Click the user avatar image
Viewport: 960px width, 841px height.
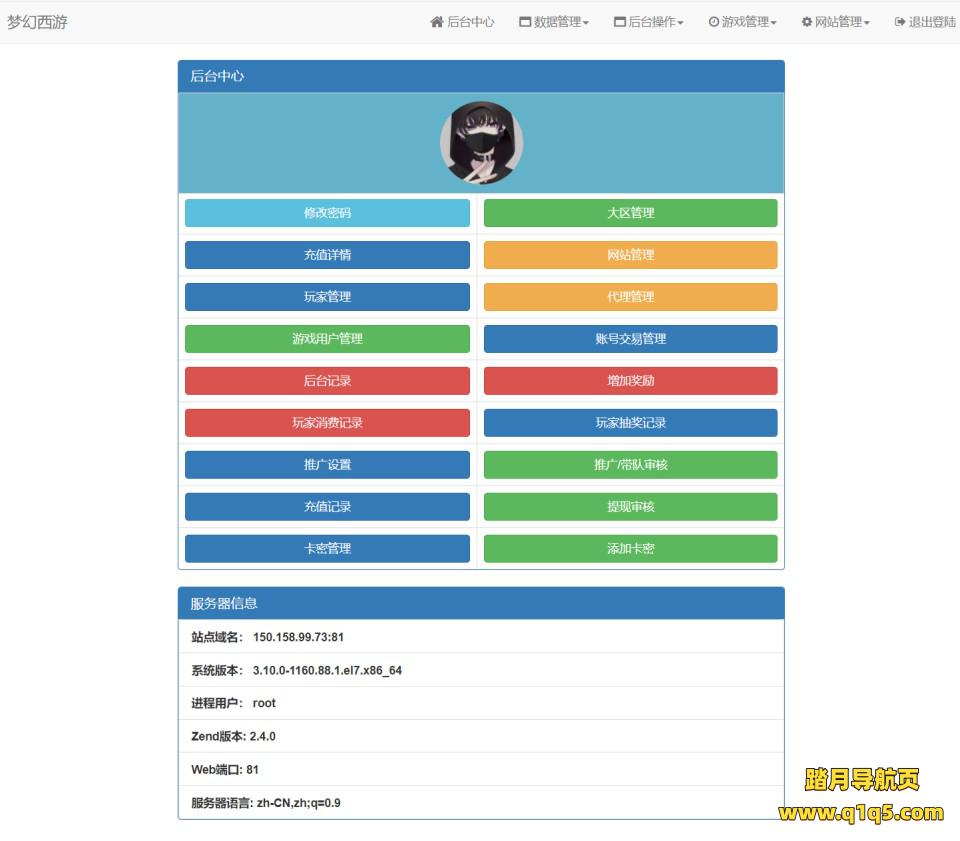[x=481, y=141]
